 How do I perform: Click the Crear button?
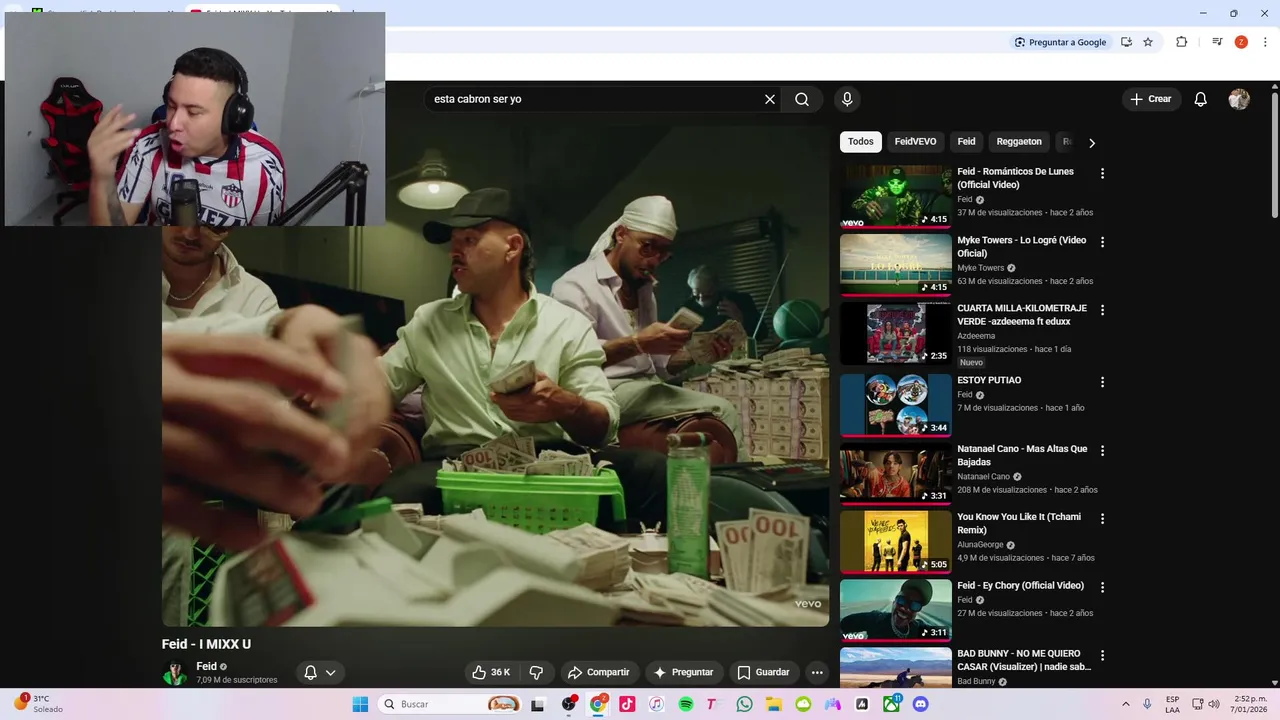1151,99
